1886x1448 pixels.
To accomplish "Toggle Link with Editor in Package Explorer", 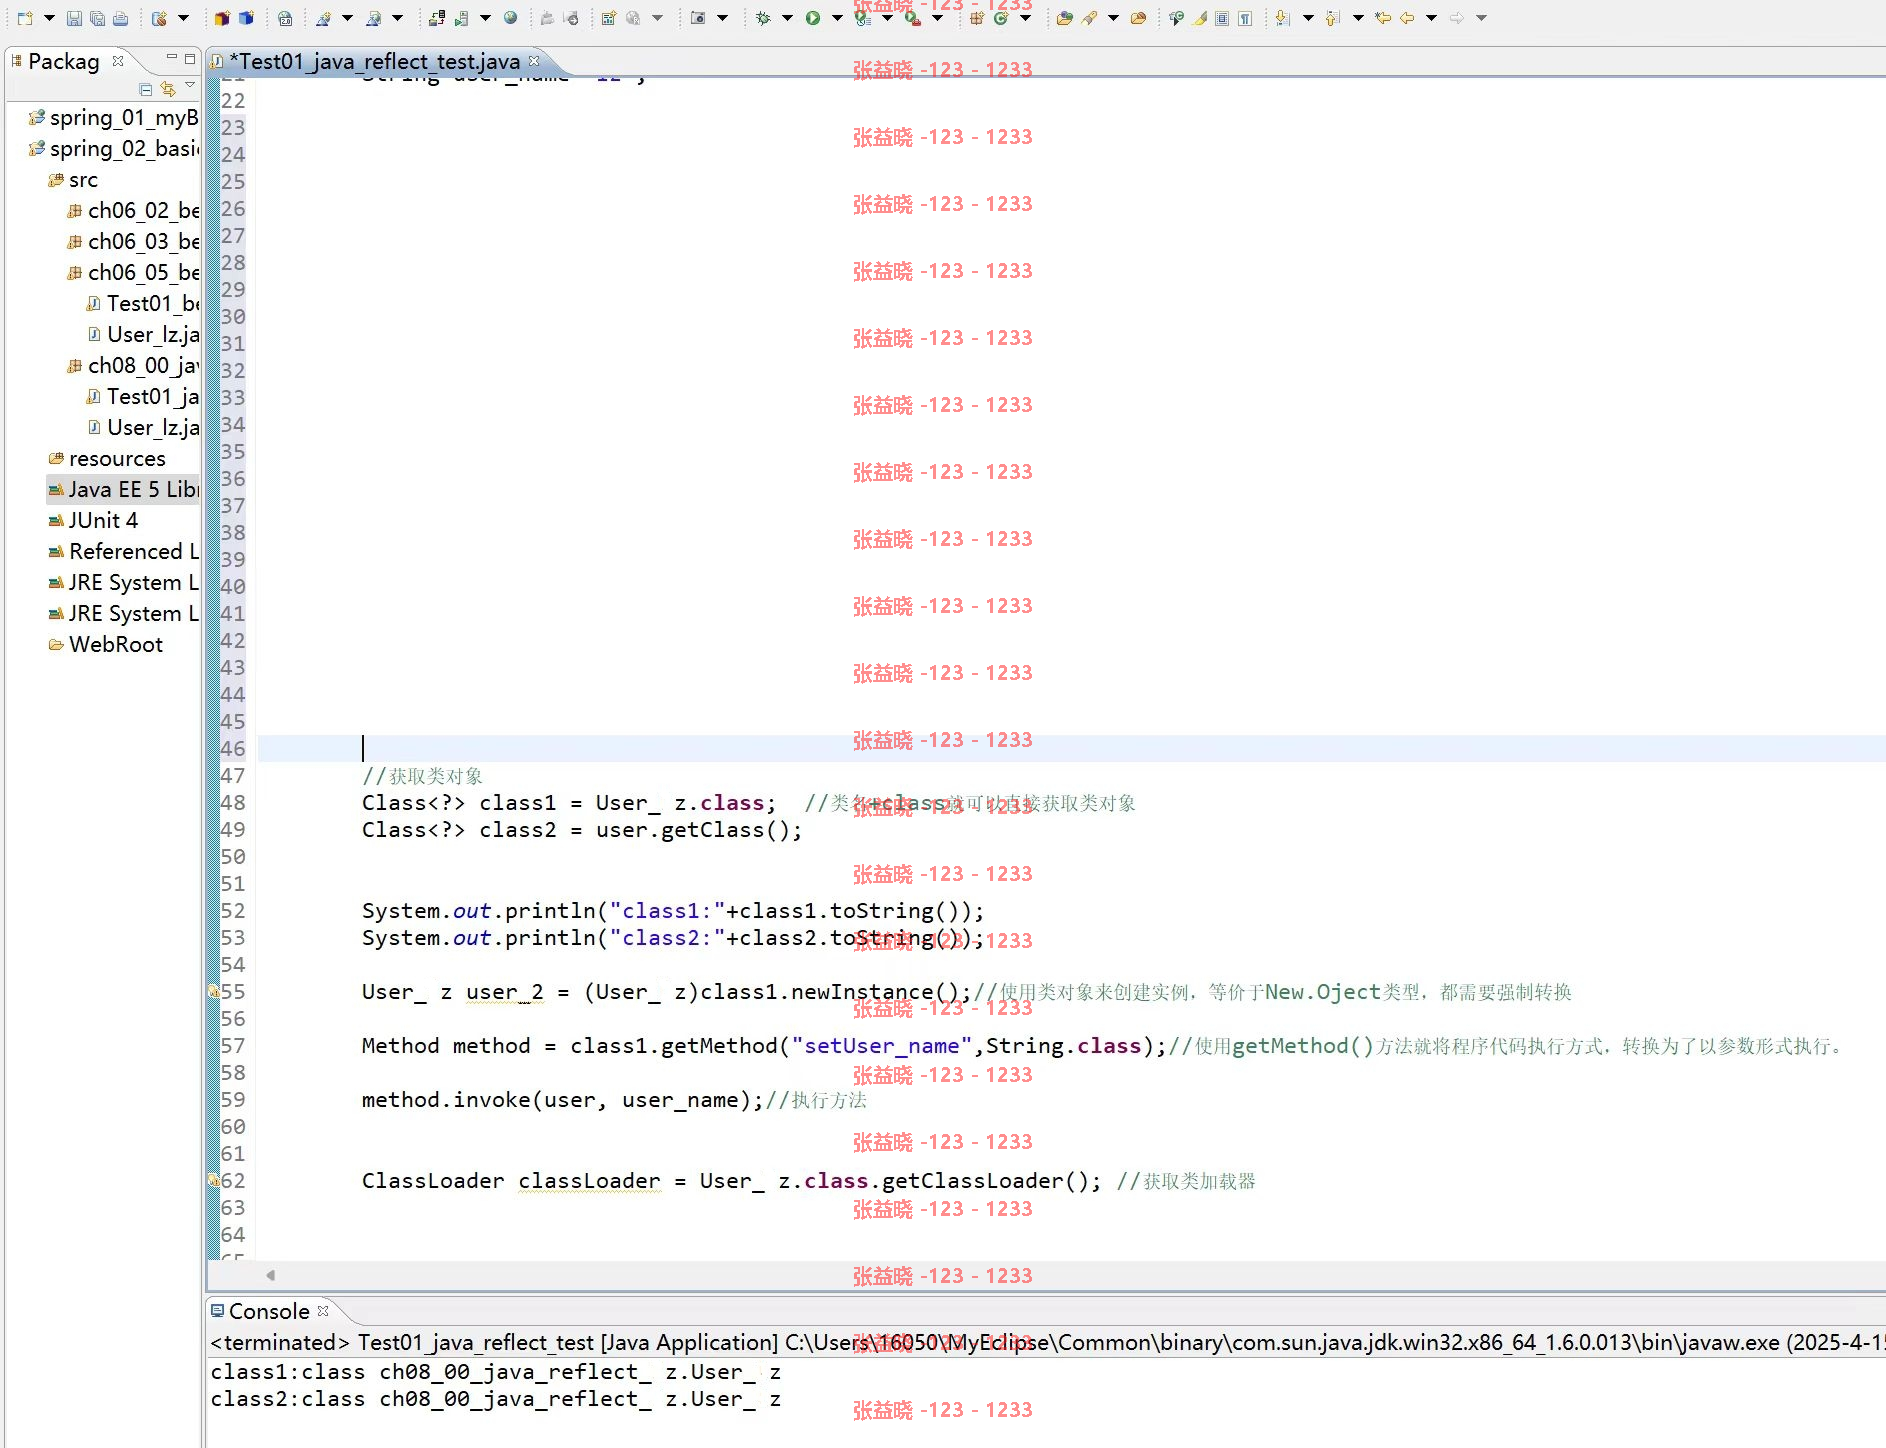I will (x=168, y=89).
